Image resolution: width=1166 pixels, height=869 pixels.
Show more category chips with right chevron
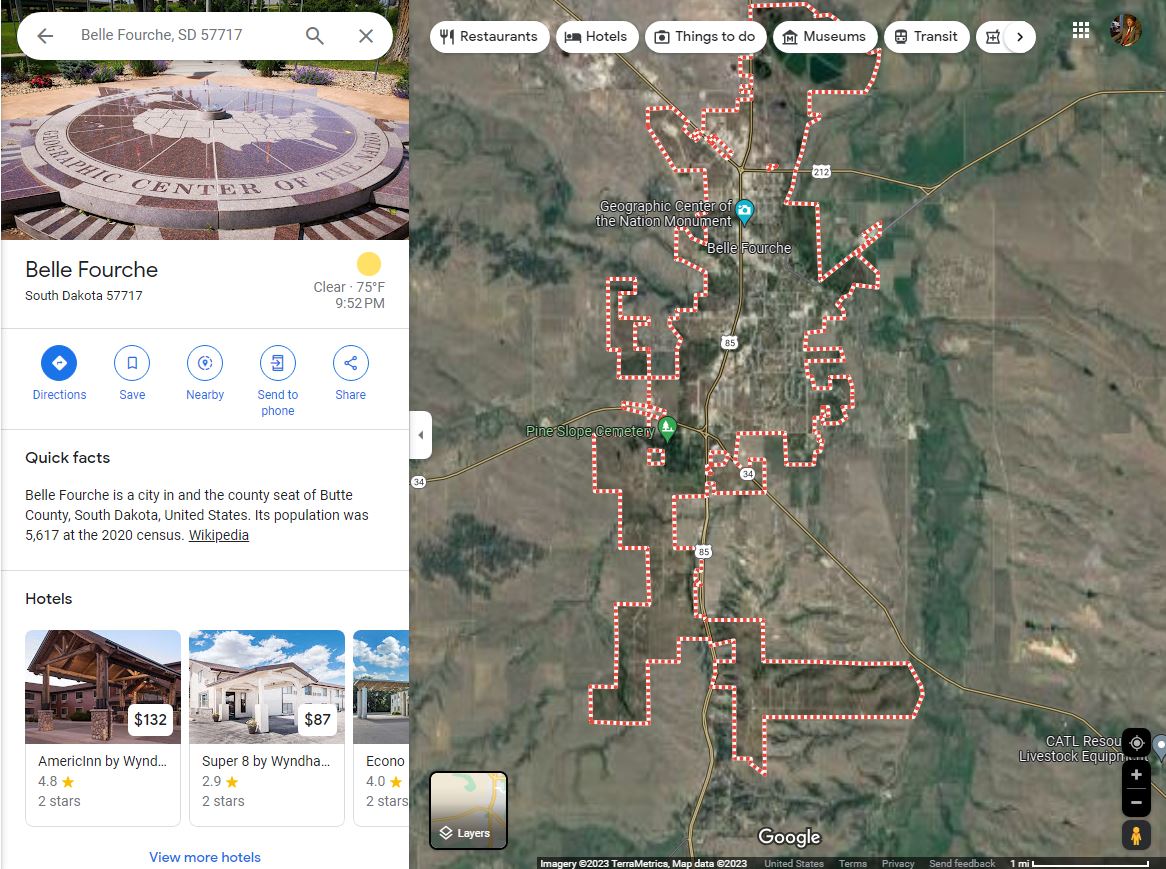click(x=1020, y=37)
